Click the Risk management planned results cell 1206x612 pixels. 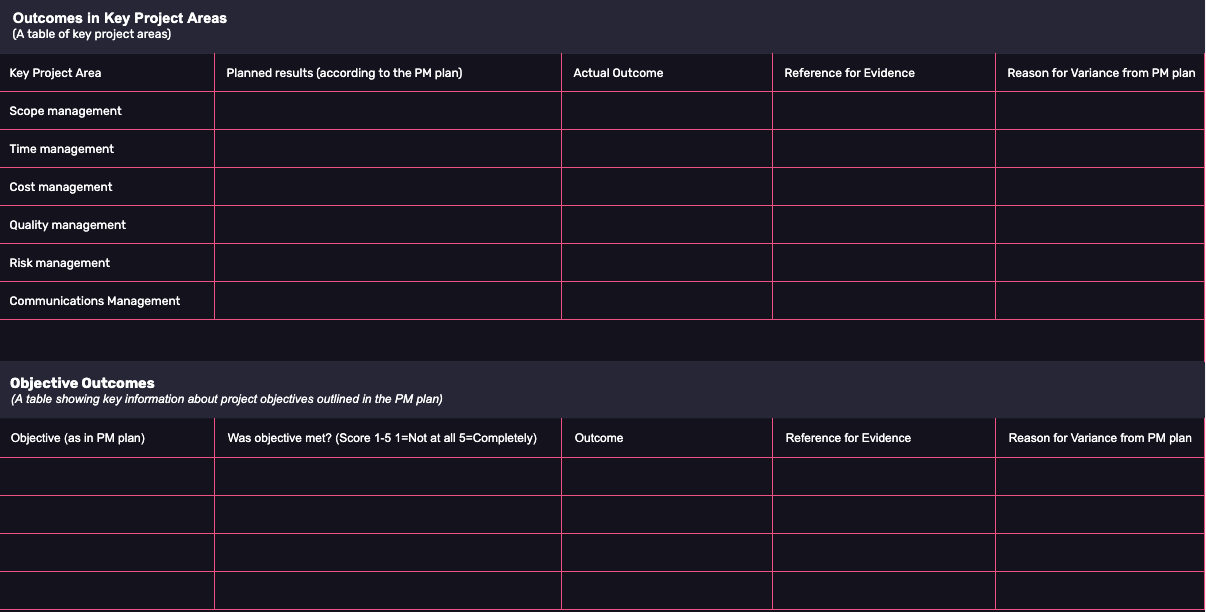(388, 263)
